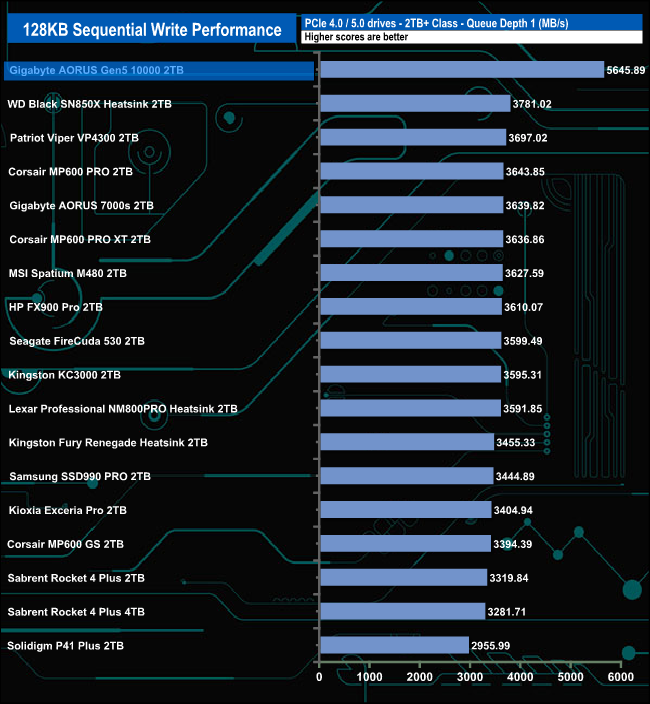
Task: Click the "128KB Sequential Write Performance" title
Action: pos(152,30)
